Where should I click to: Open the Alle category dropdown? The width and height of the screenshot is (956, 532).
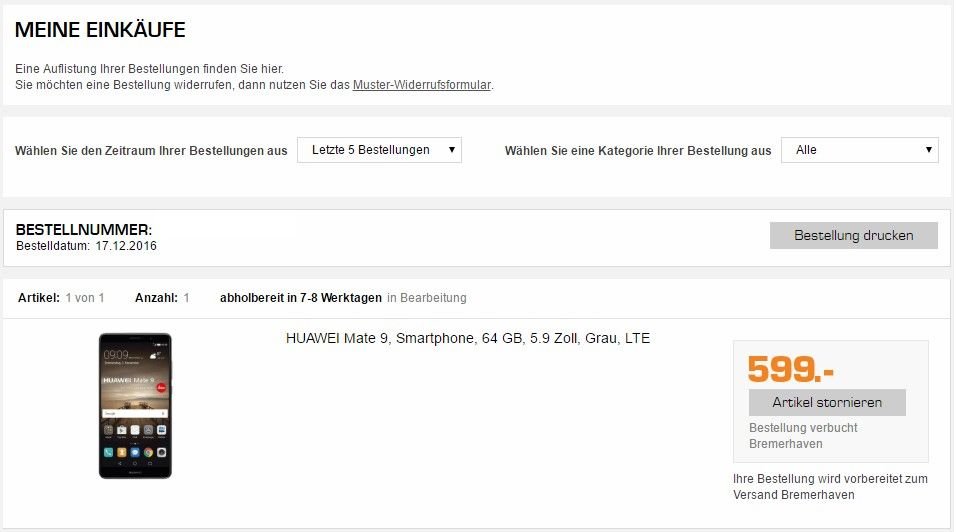point(859,150)
